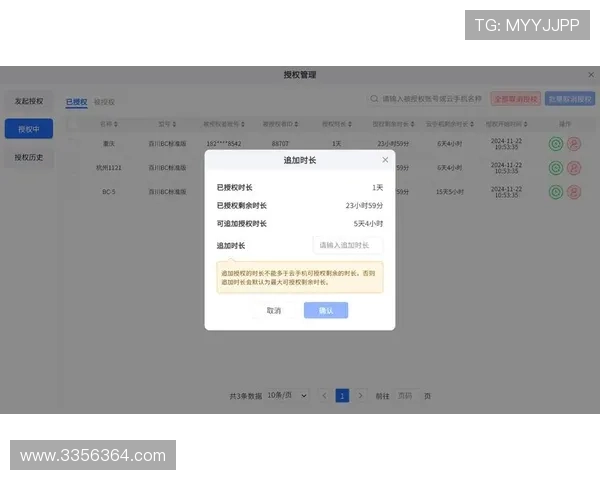Viewport: 600px width, 480px height.
Task: Click the 请输入追加时长 input field
Action: coord(348,245)
